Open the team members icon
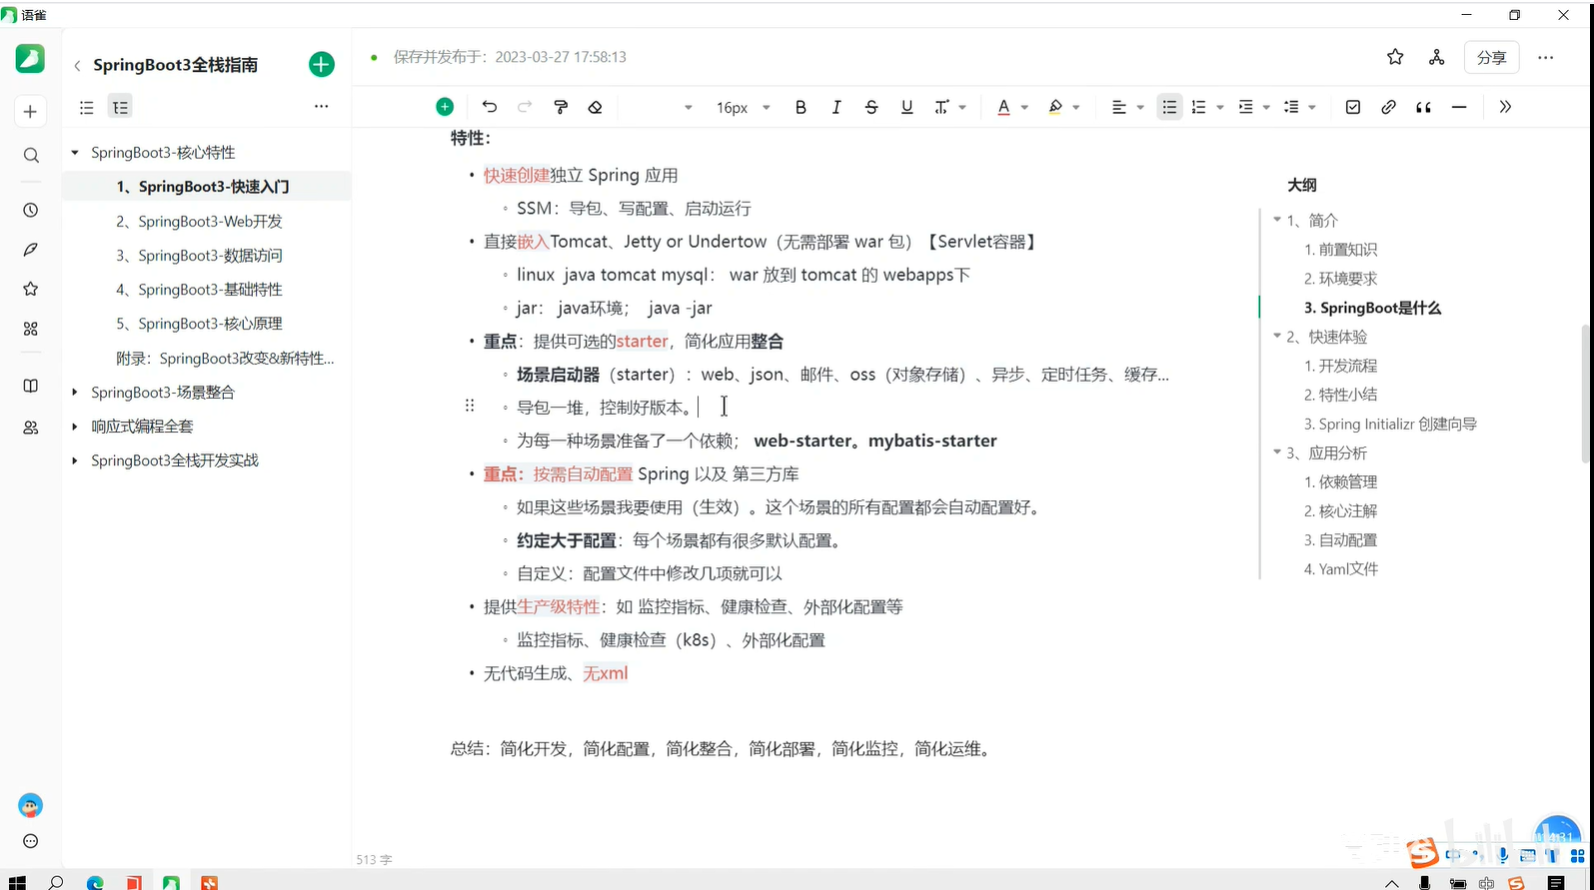This screenshot has height=890, width=1594. (31, 427)
